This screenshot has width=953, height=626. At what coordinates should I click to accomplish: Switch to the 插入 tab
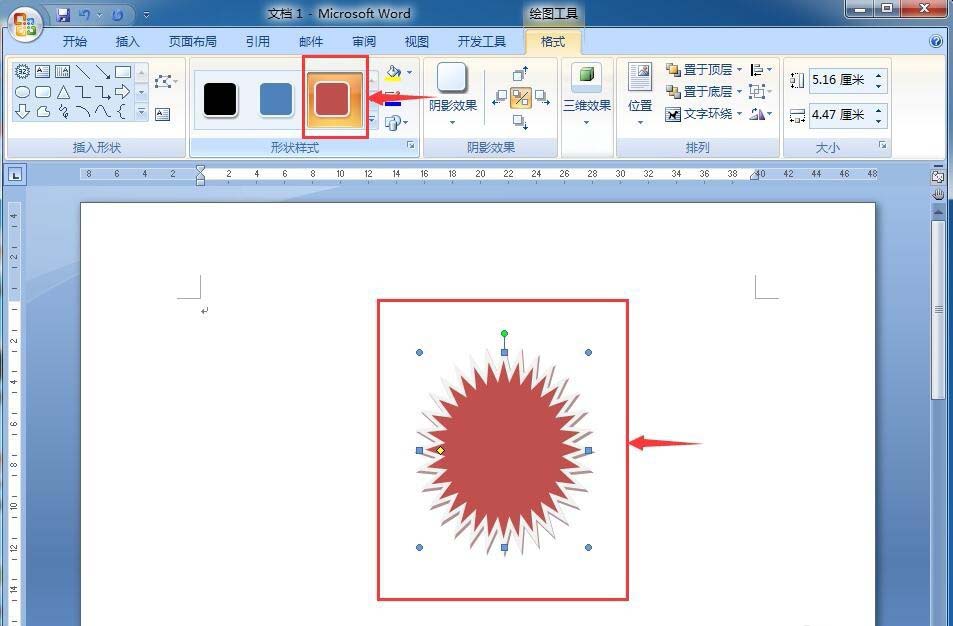[128, 41]
